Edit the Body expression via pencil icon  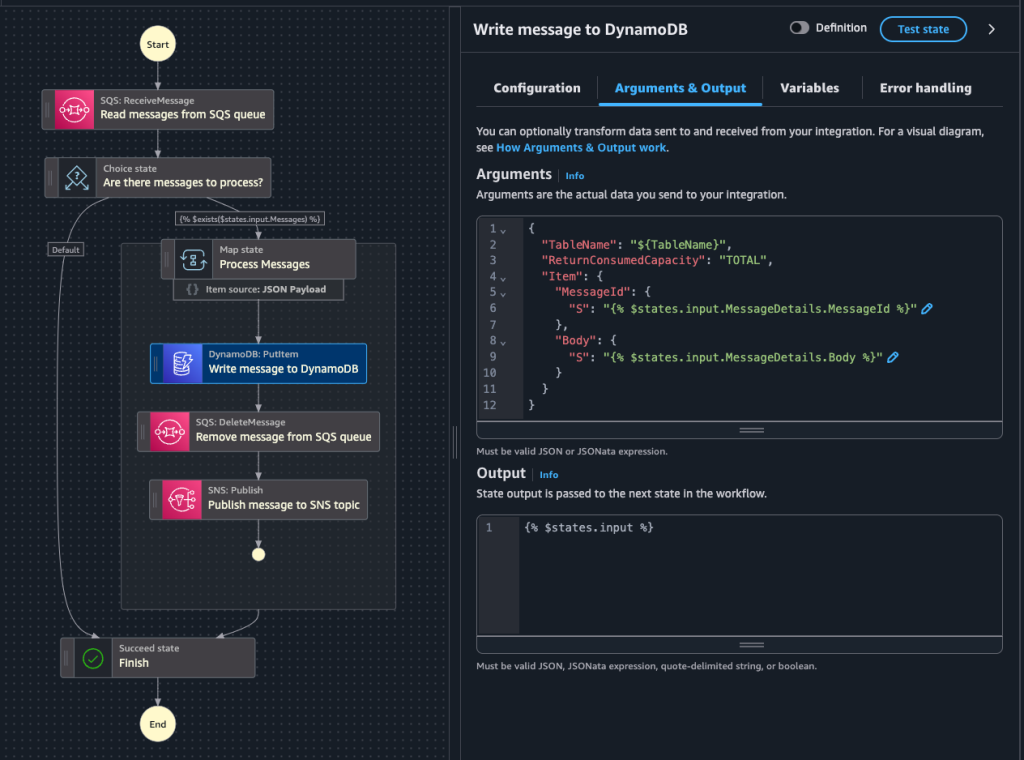893,356
